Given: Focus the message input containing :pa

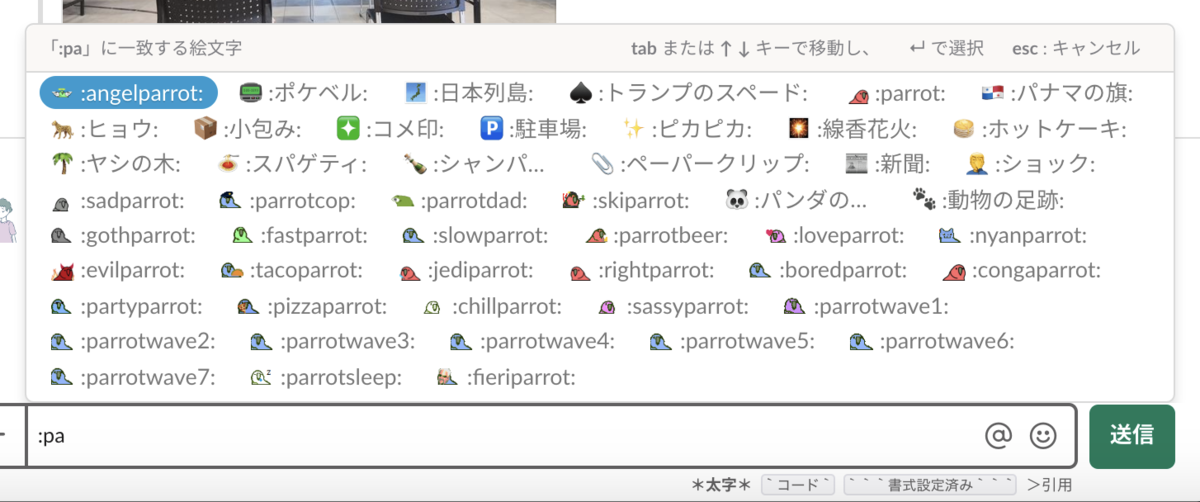Looking at the screenshot, I should (550, 436).
